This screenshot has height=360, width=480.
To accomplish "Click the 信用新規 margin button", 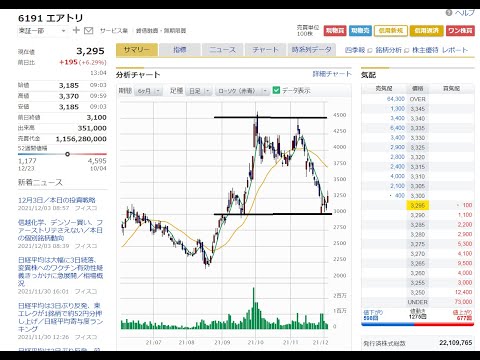I will pyautogui.click(x=391, y=31).
